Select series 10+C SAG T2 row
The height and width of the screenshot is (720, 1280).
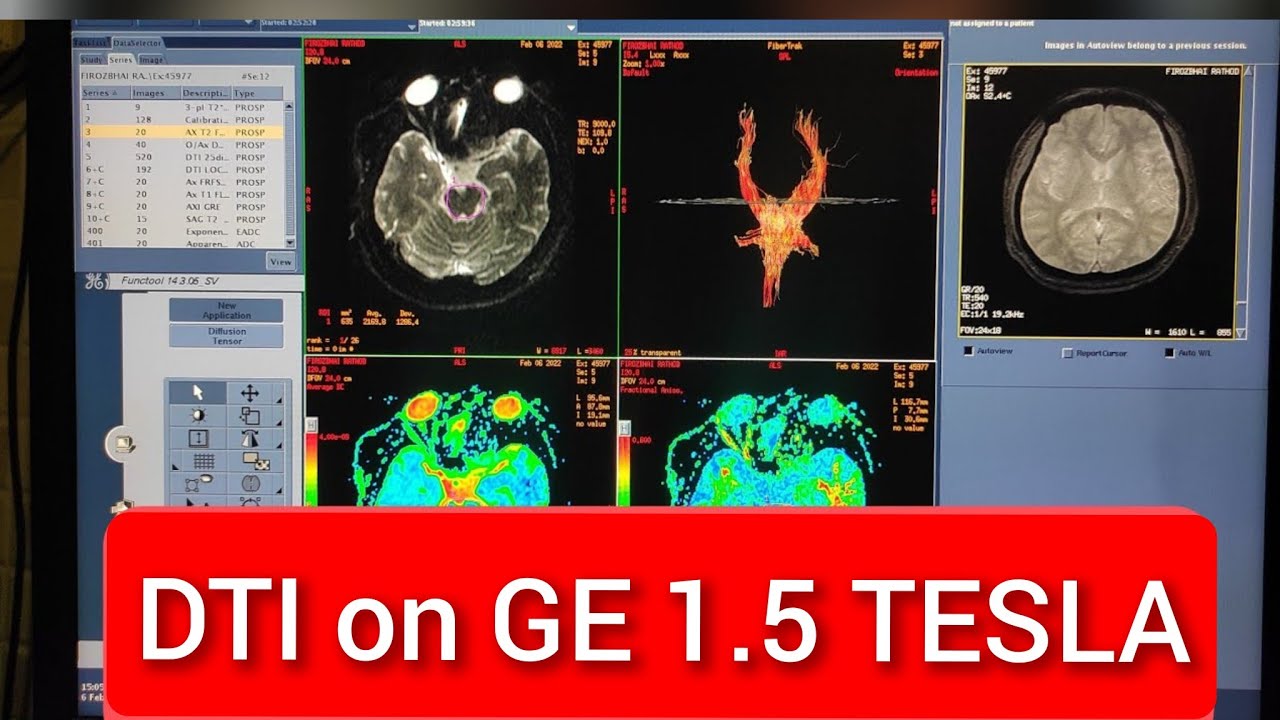[182, 218]
